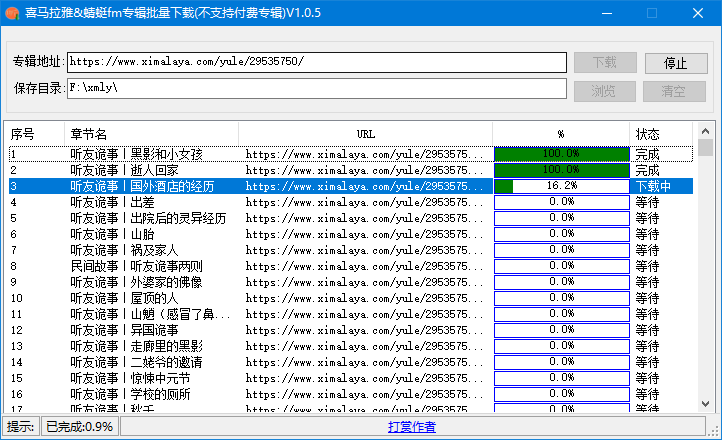Click the 状态 status column header
The image size is (722, 440).
click(661, 133)
